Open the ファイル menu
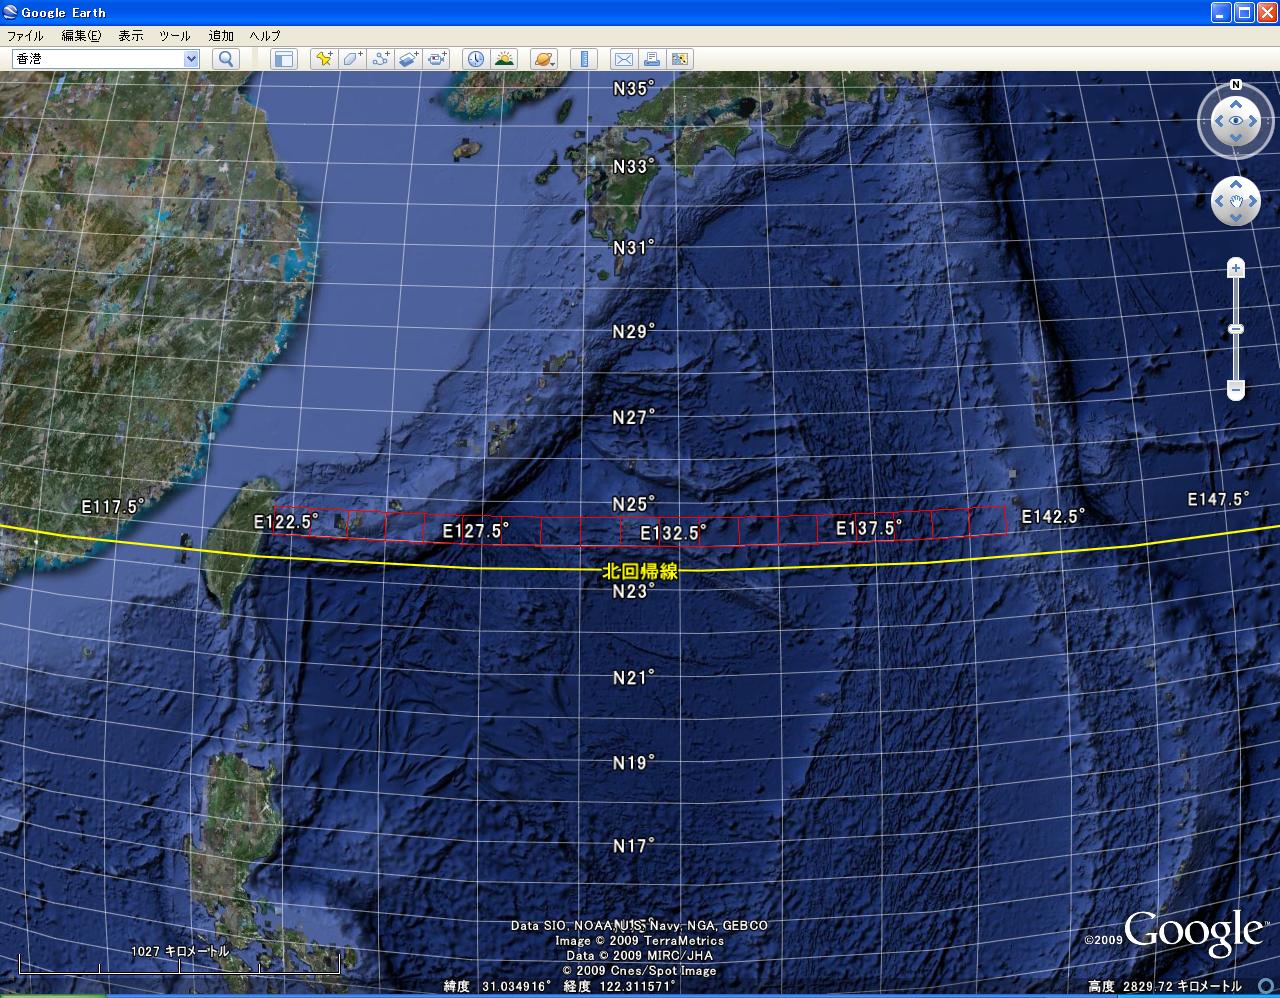Image resolution: width=1280 pixels, height=998 pixels. click(25, 36)
